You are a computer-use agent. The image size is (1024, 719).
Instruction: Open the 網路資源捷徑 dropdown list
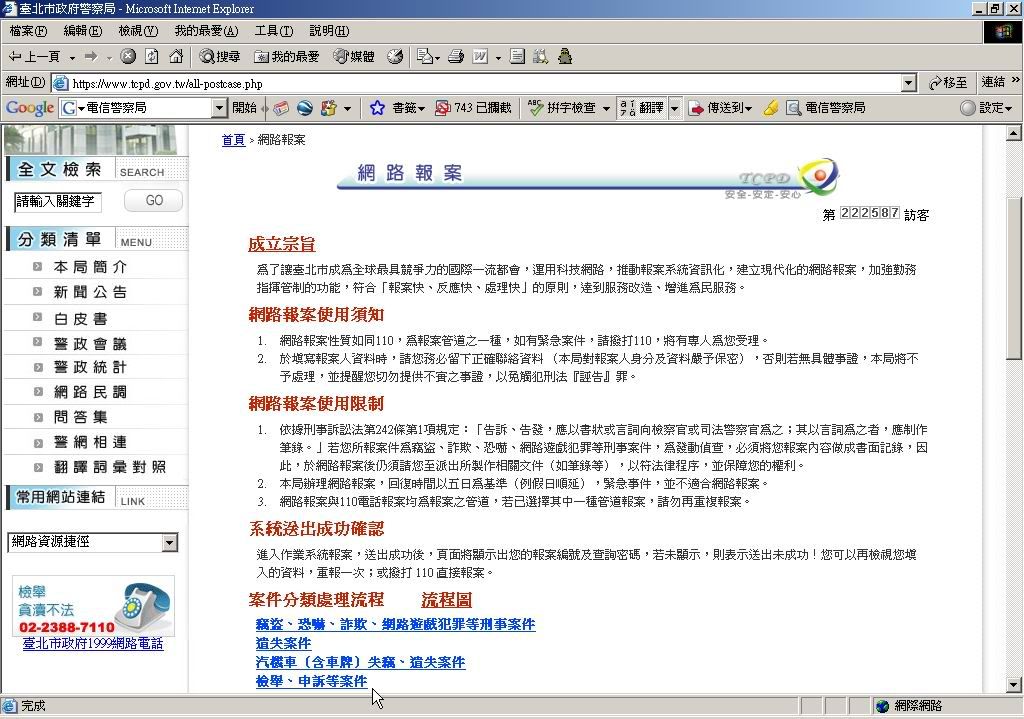[x=169, y=542]
